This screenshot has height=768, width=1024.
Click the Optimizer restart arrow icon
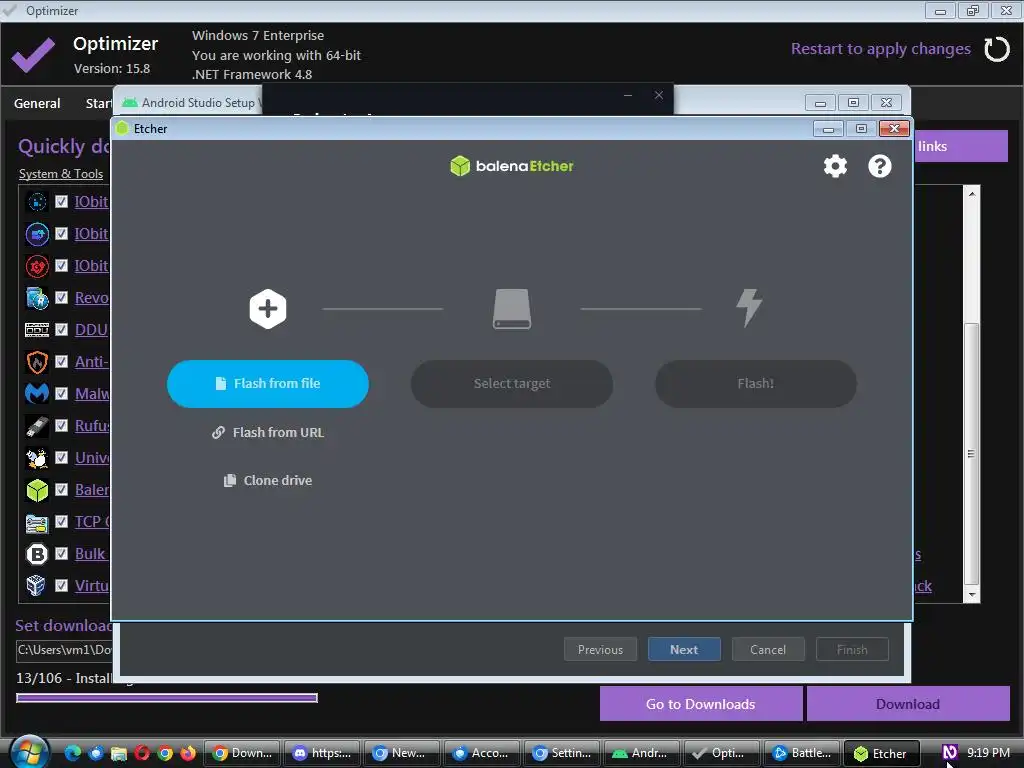click(x=997, y=49)
